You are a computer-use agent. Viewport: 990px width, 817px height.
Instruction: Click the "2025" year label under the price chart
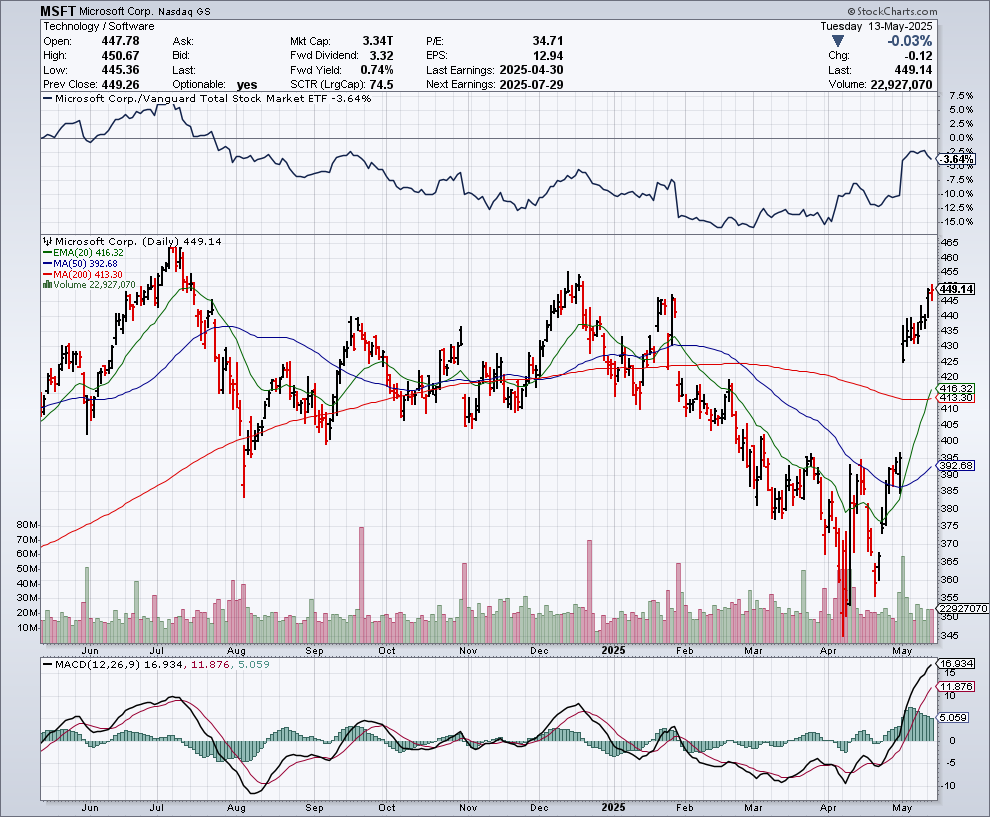(x=613, y=650)
